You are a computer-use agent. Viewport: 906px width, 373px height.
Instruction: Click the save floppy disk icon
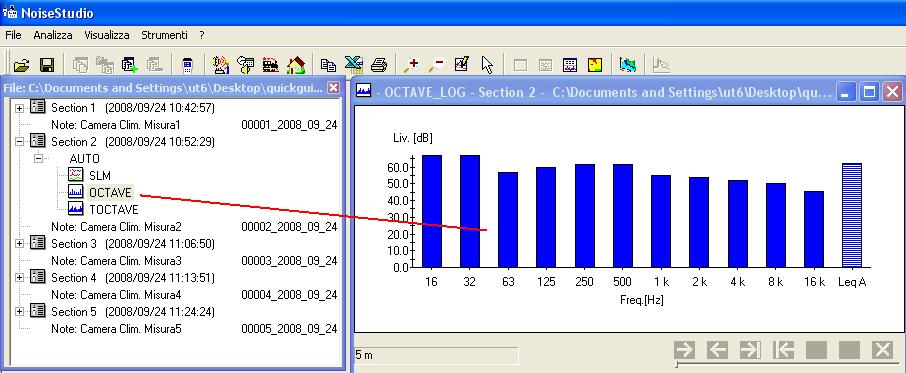point(47,65)
